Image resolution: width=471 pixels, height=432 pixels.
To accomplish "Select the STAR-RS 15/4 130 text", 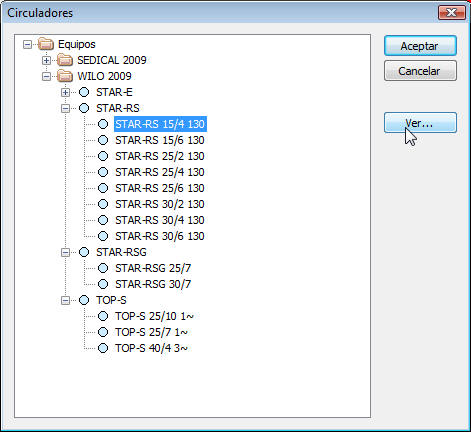I will click(x=160, y=124).
